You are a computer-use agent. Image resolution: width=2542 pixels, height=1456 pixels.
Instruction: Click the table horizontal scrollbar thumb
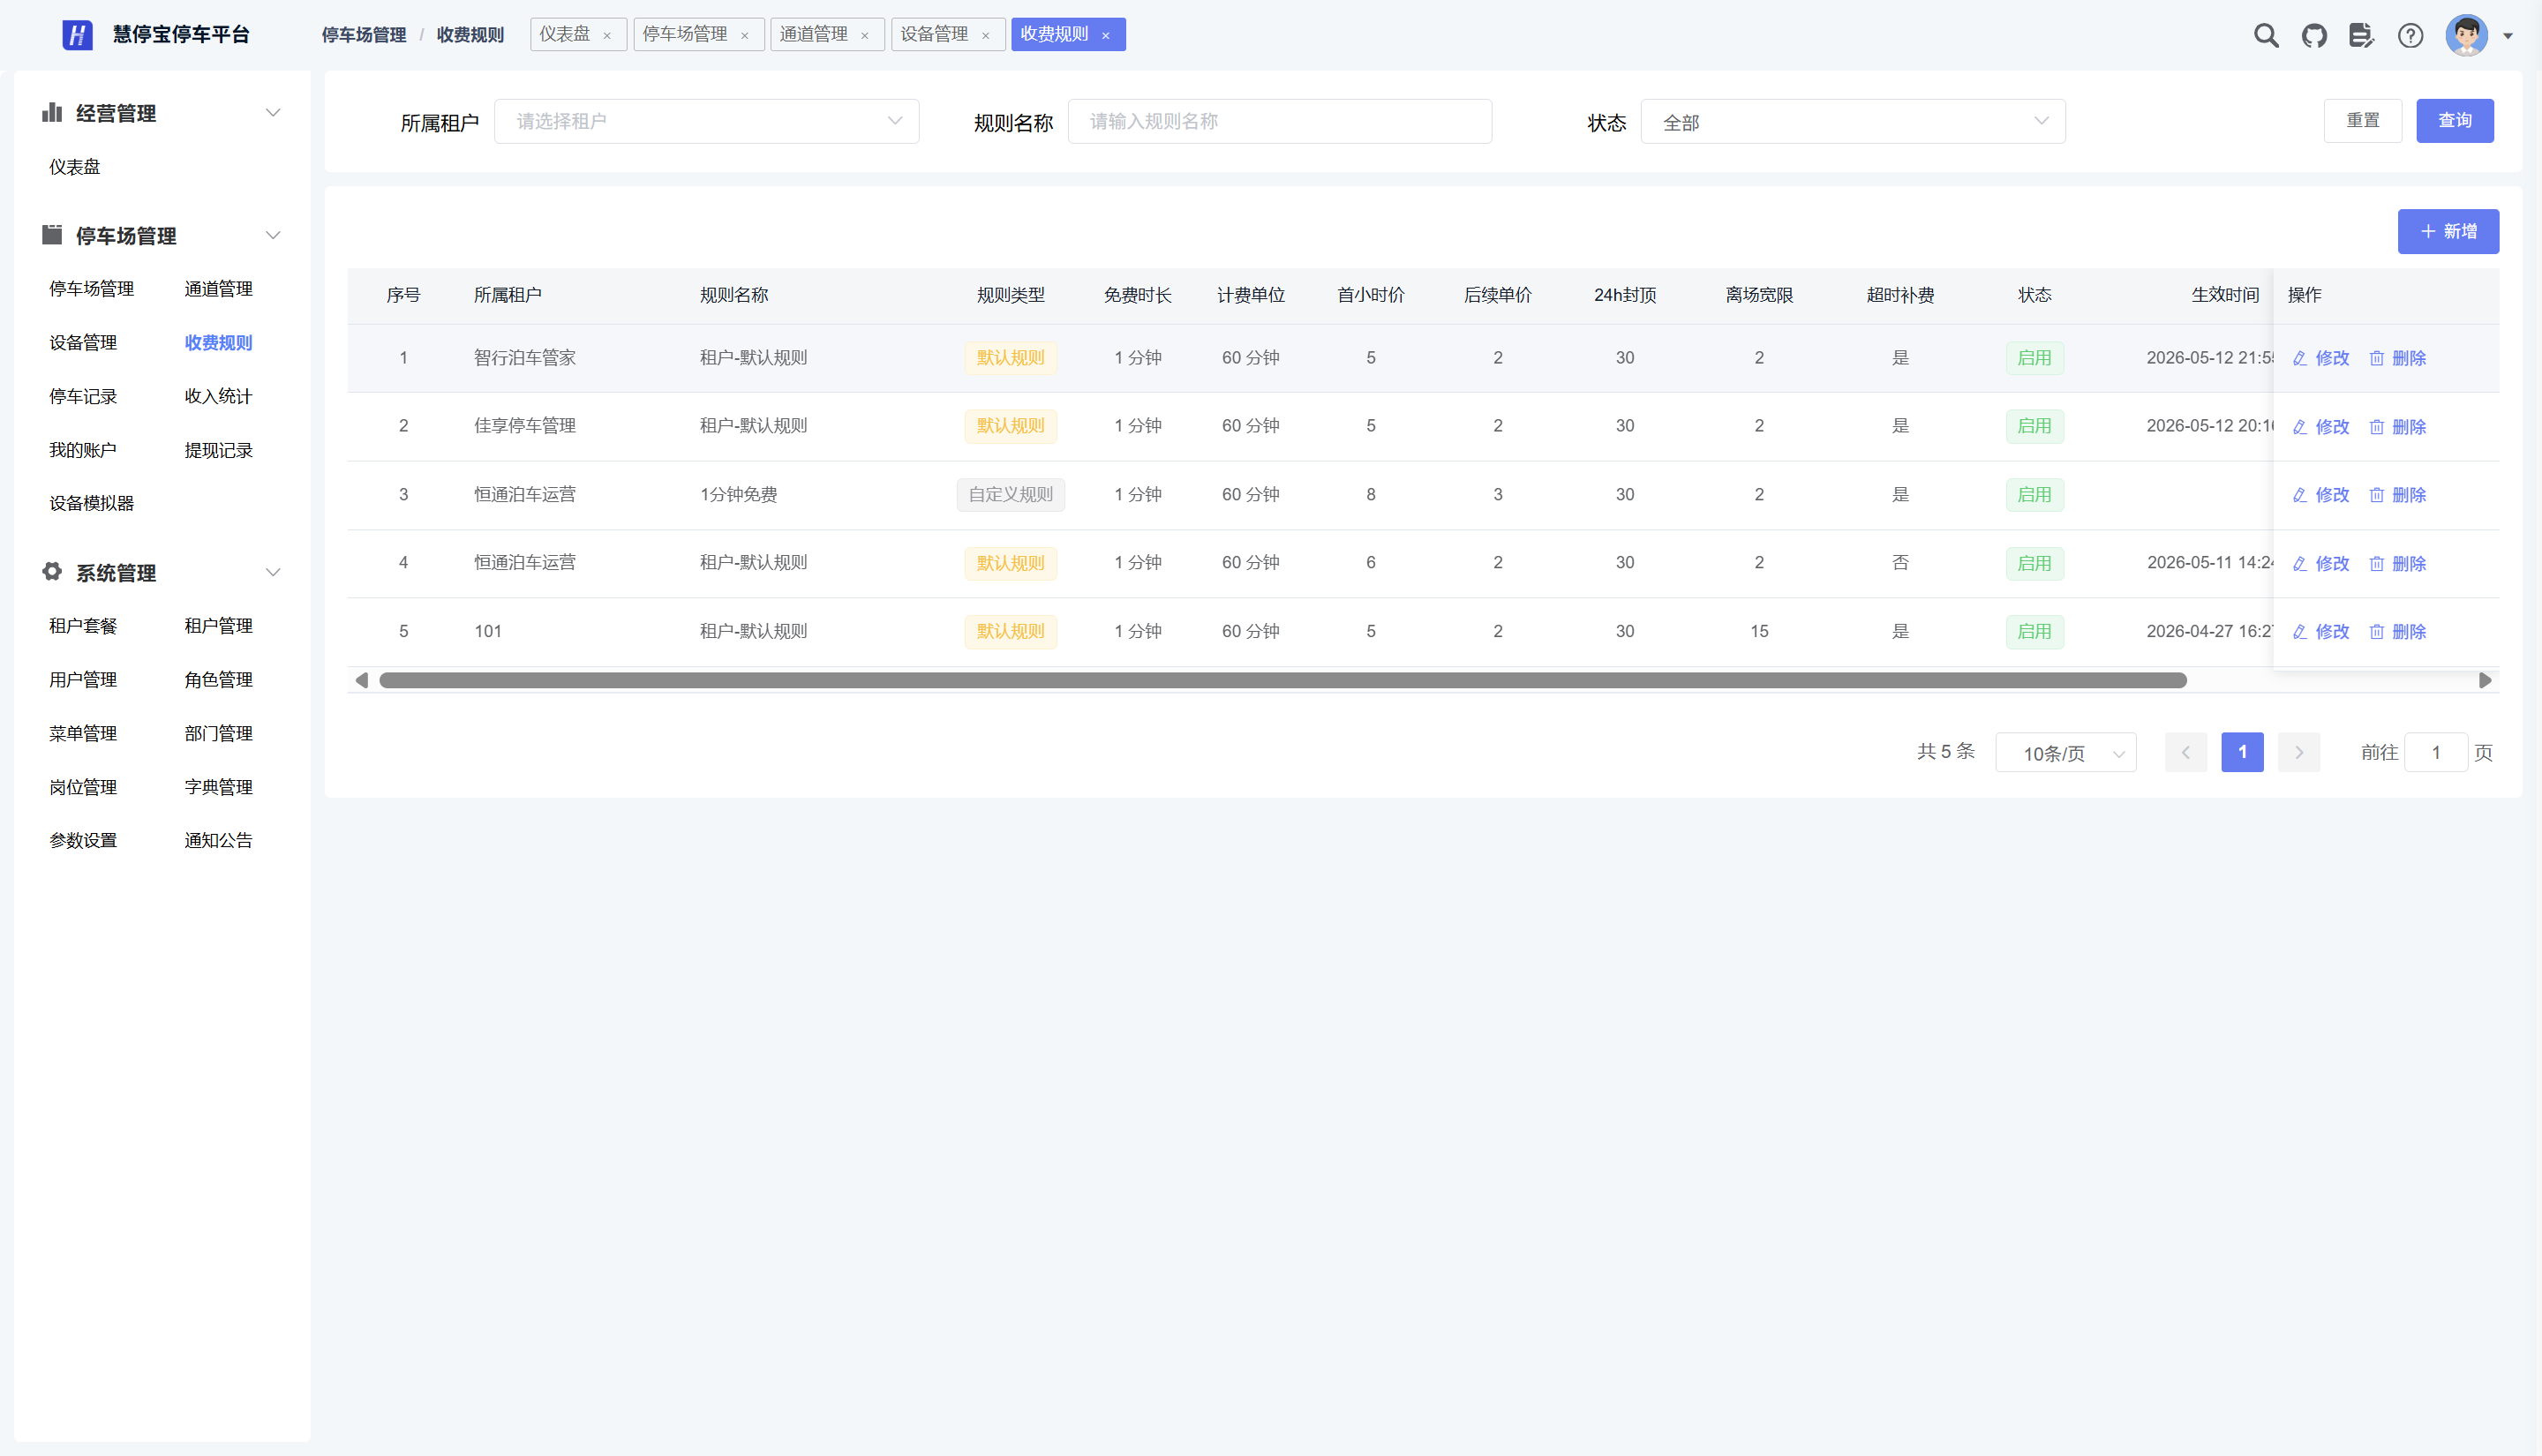tap(1283, 681)
